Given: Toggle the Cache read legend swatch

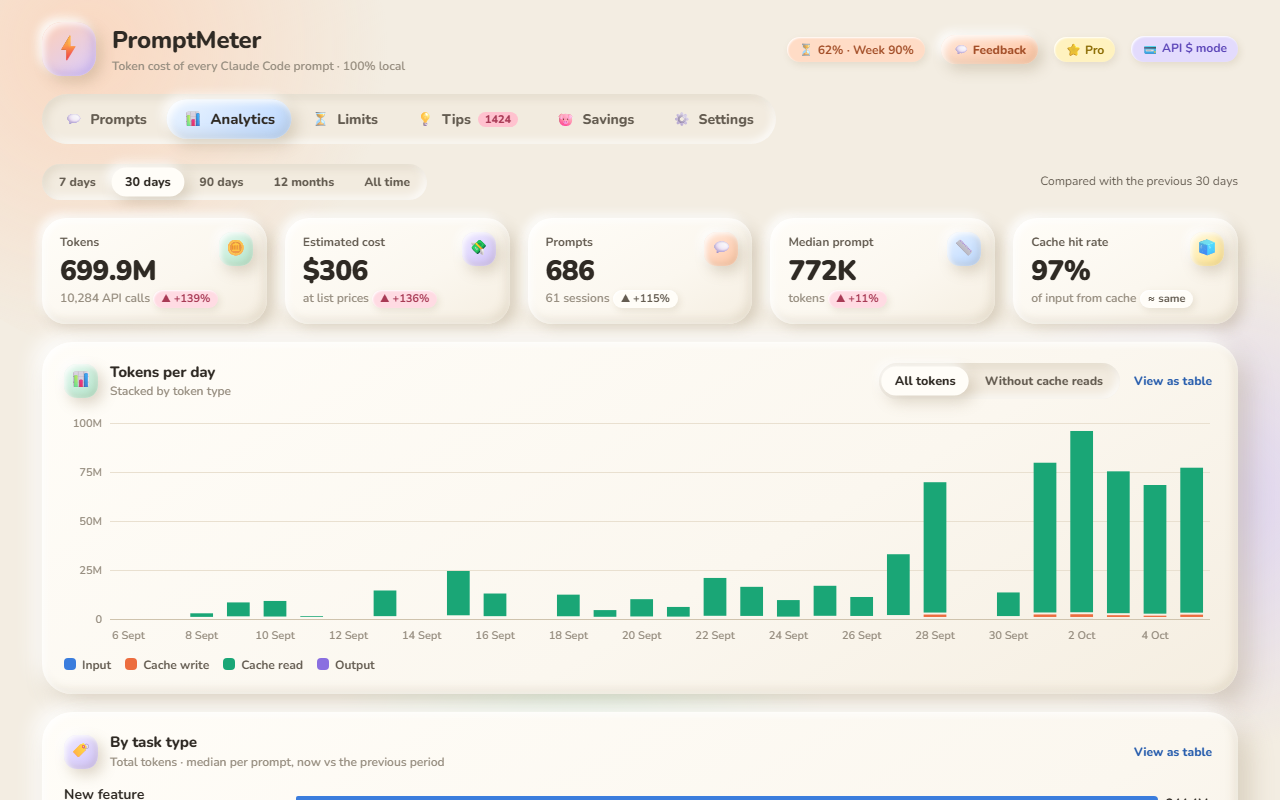Looking at the screenshot, I should 229,664.
